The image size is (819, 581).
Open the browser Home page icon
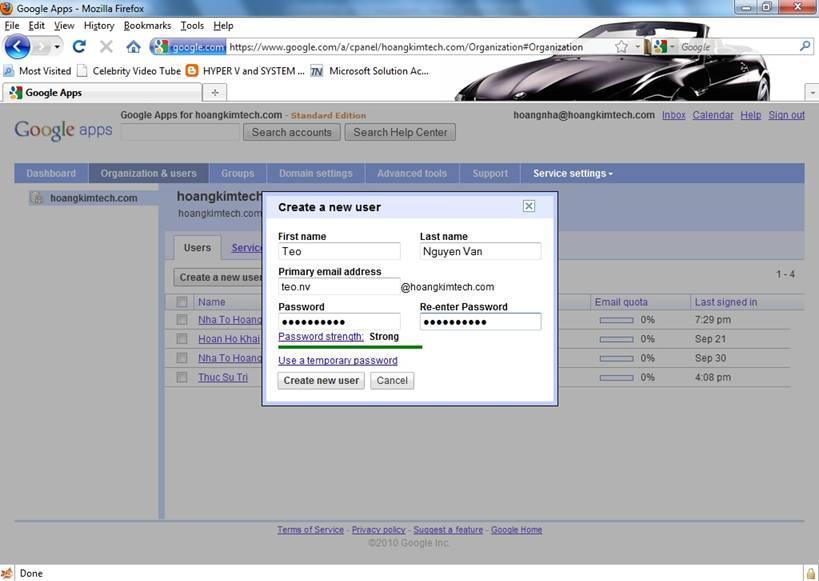pyautogui.click(x=133, y=47)
